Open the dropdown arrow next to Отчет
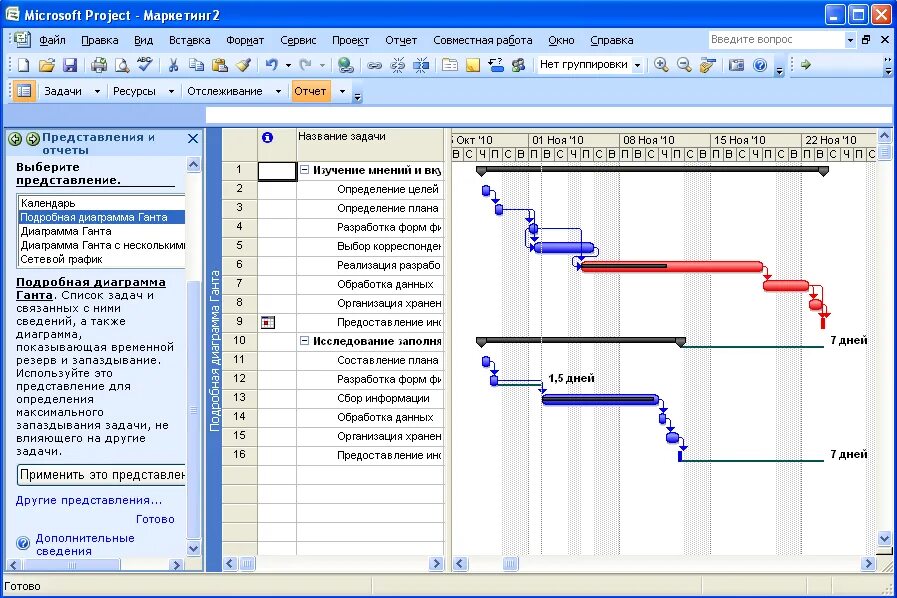The height and width of the screenshot is (598, 897). coord(342,92)
